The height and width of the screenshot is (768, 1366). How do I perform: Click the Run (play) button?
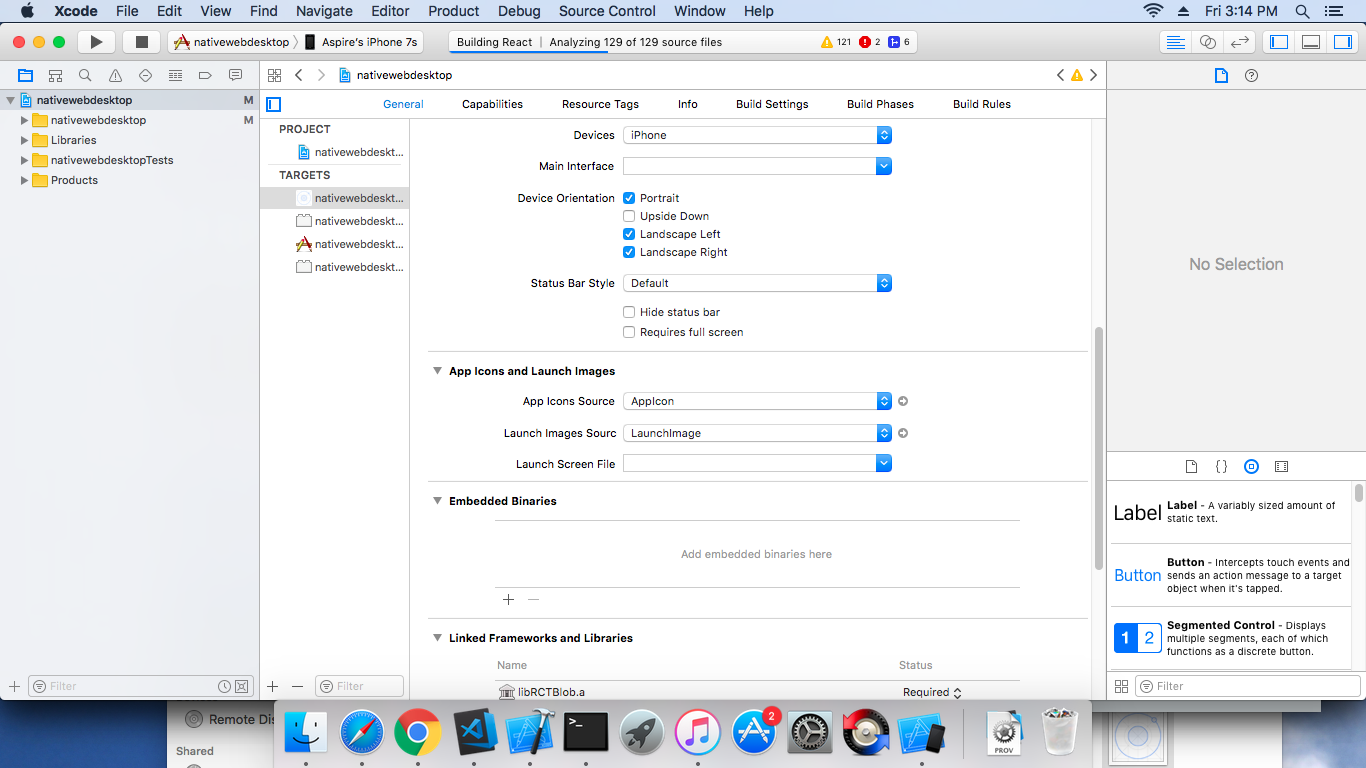pyautogui.click(x=96, y=42)
